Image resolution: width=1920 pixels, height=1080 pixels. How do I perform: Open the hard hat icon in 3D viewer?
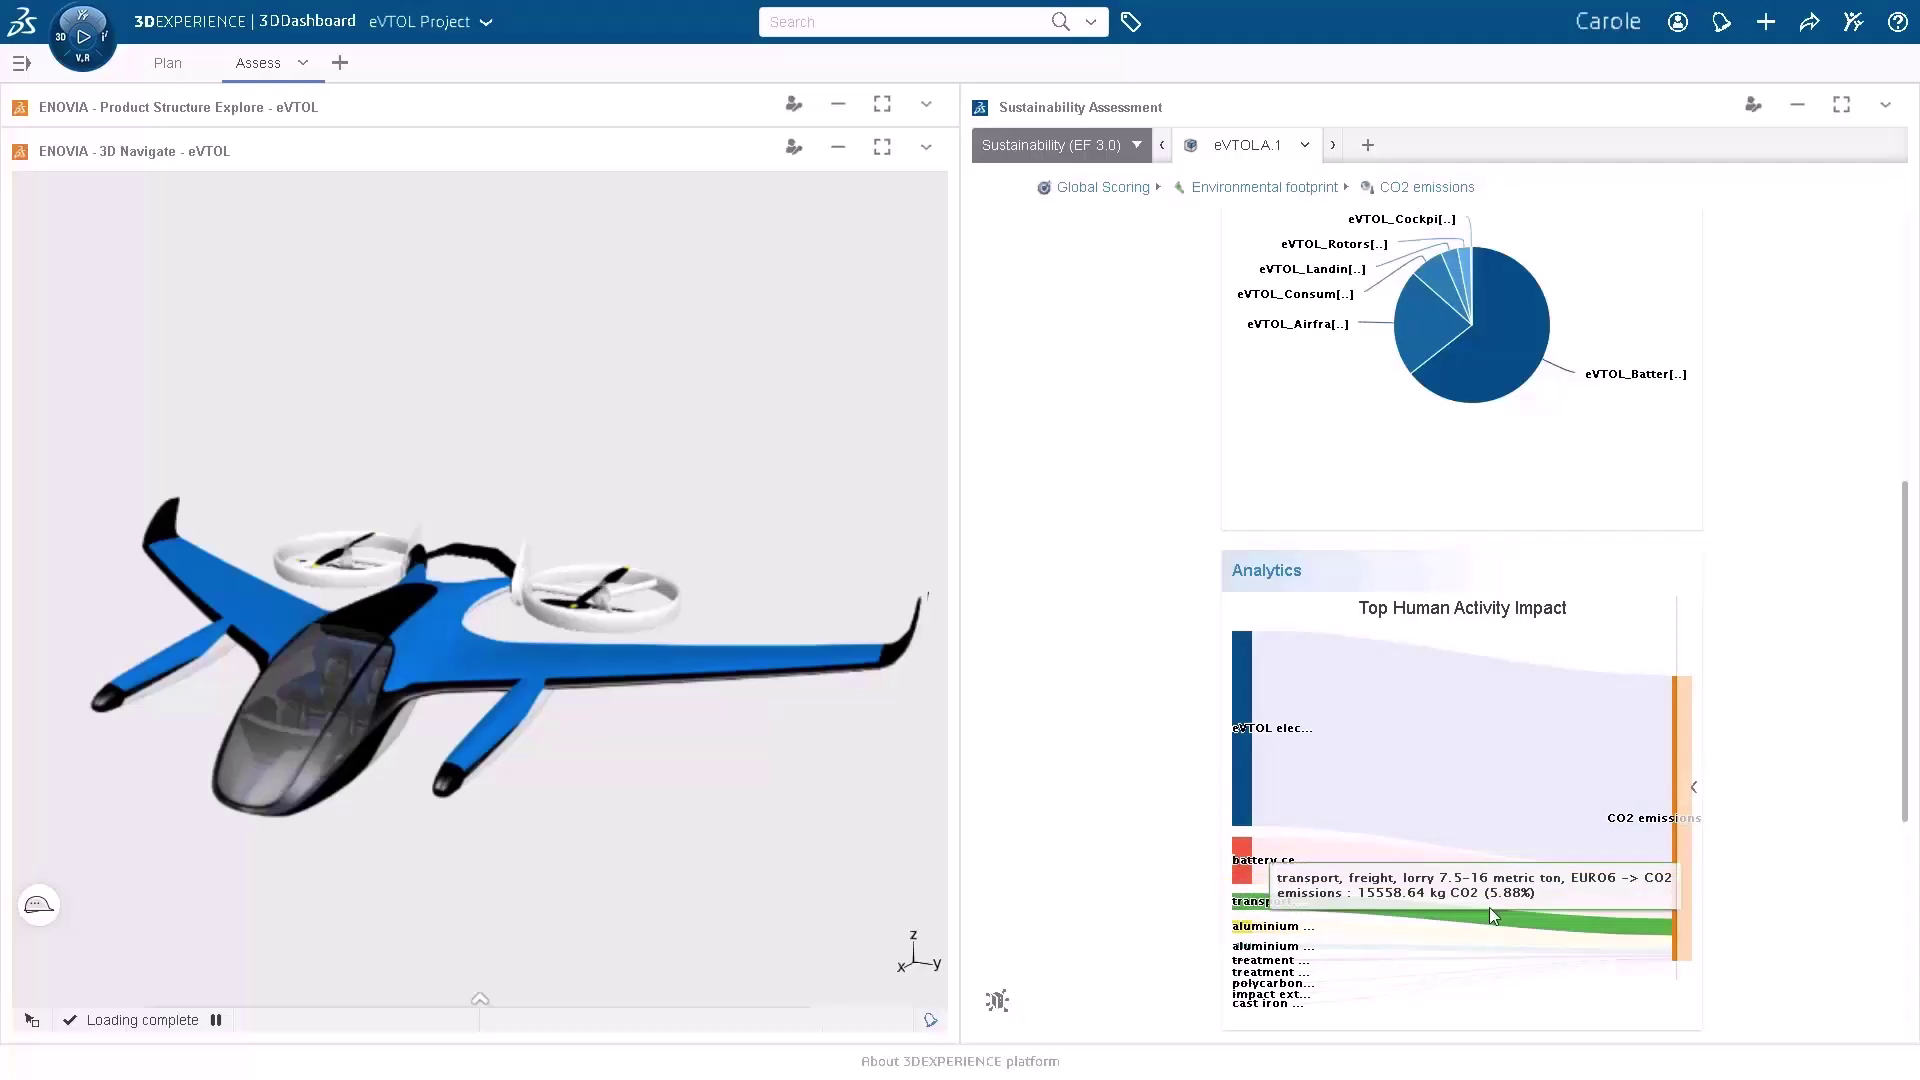coord(39,905)
